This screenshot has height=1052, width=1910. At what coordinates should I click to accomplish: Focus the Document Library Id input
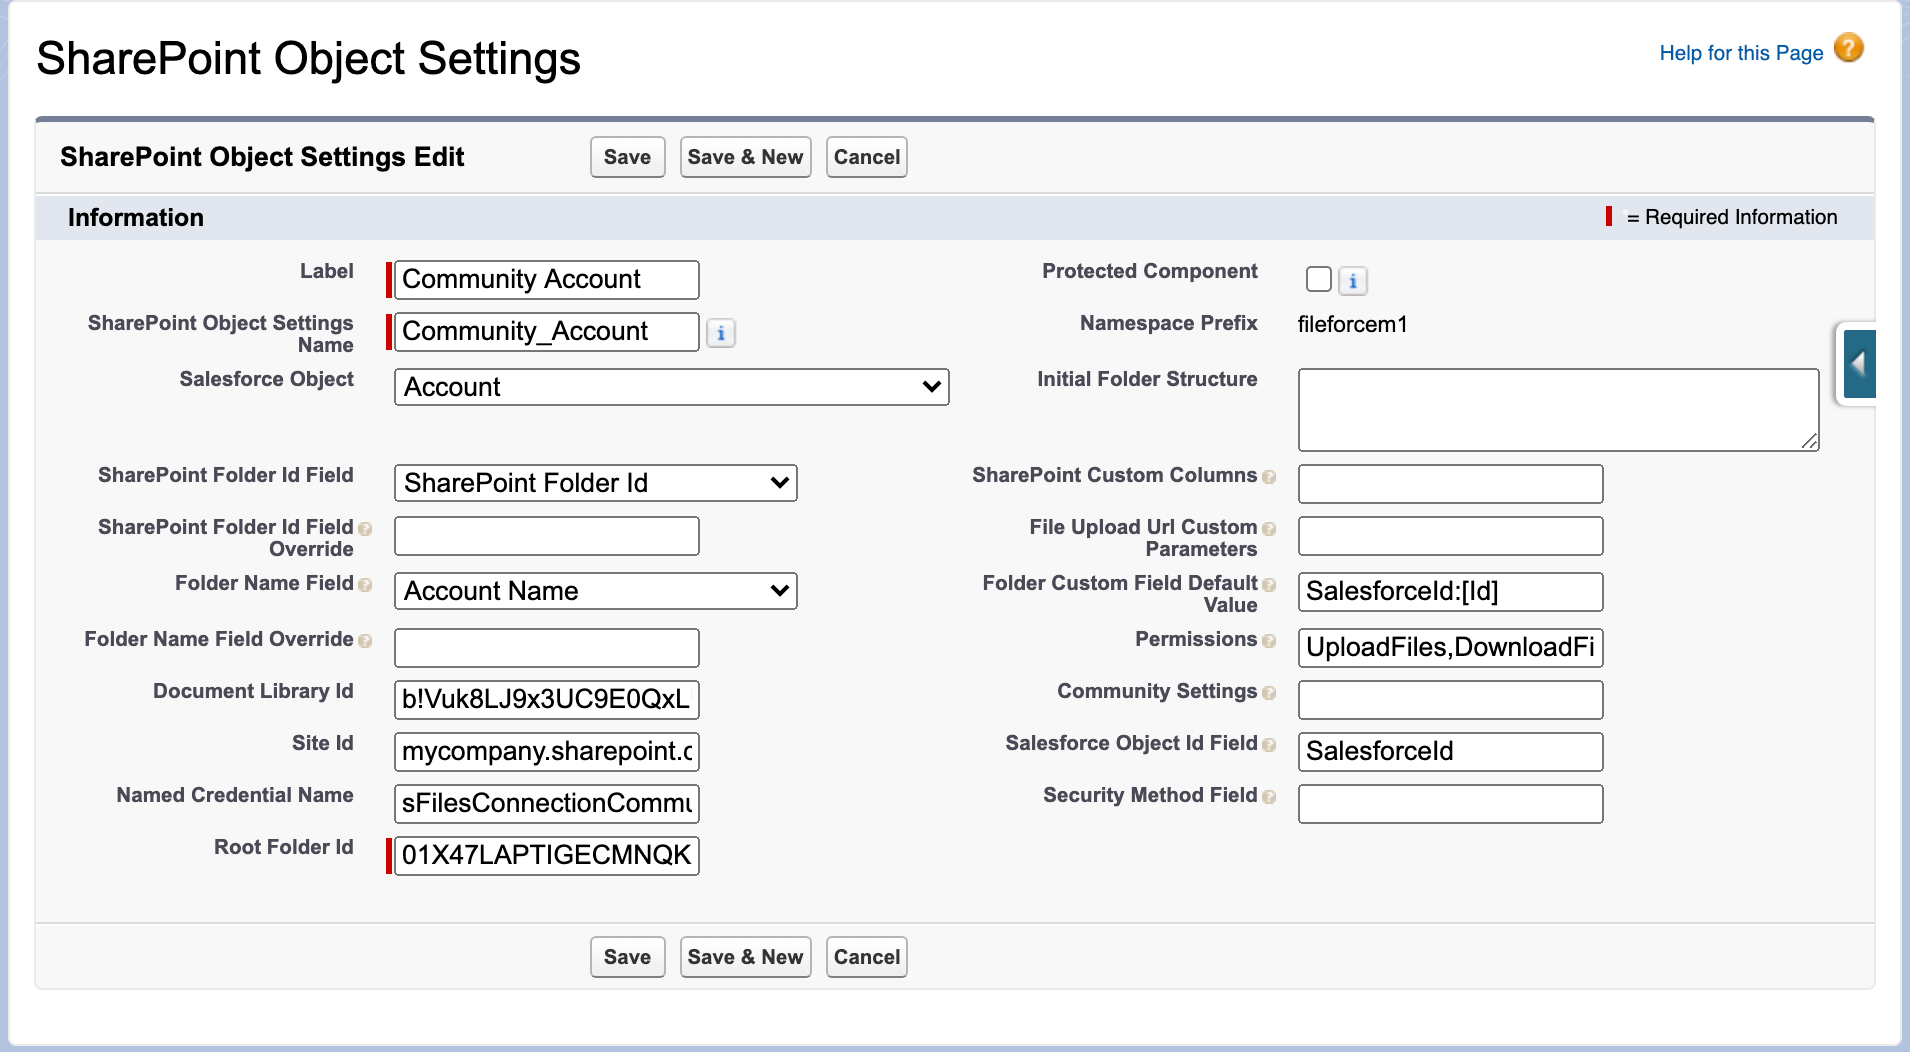(546, 699)
